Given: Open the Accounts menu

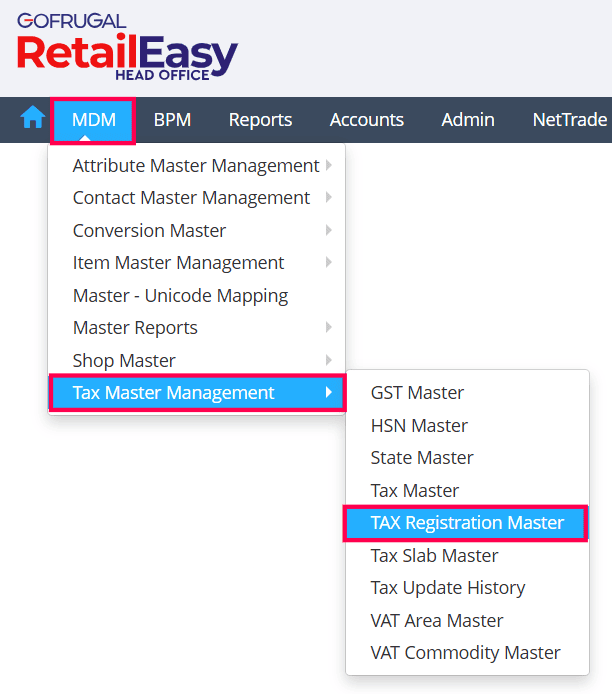Looking at the screenshot, I should [x=366, y=120].
